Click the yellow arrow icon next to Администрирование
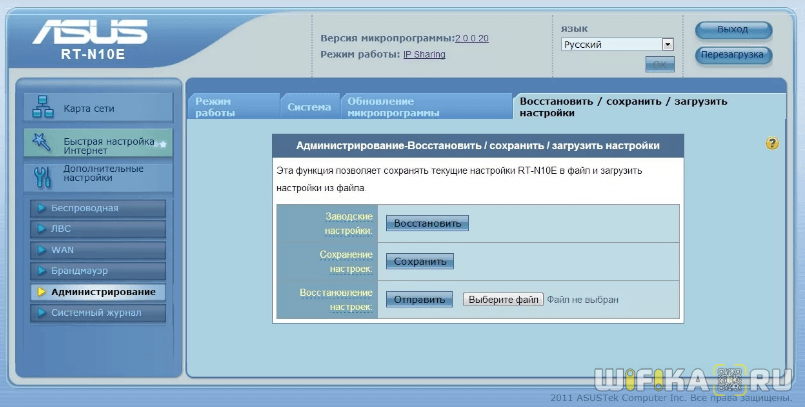 click(x=42, y=292)
